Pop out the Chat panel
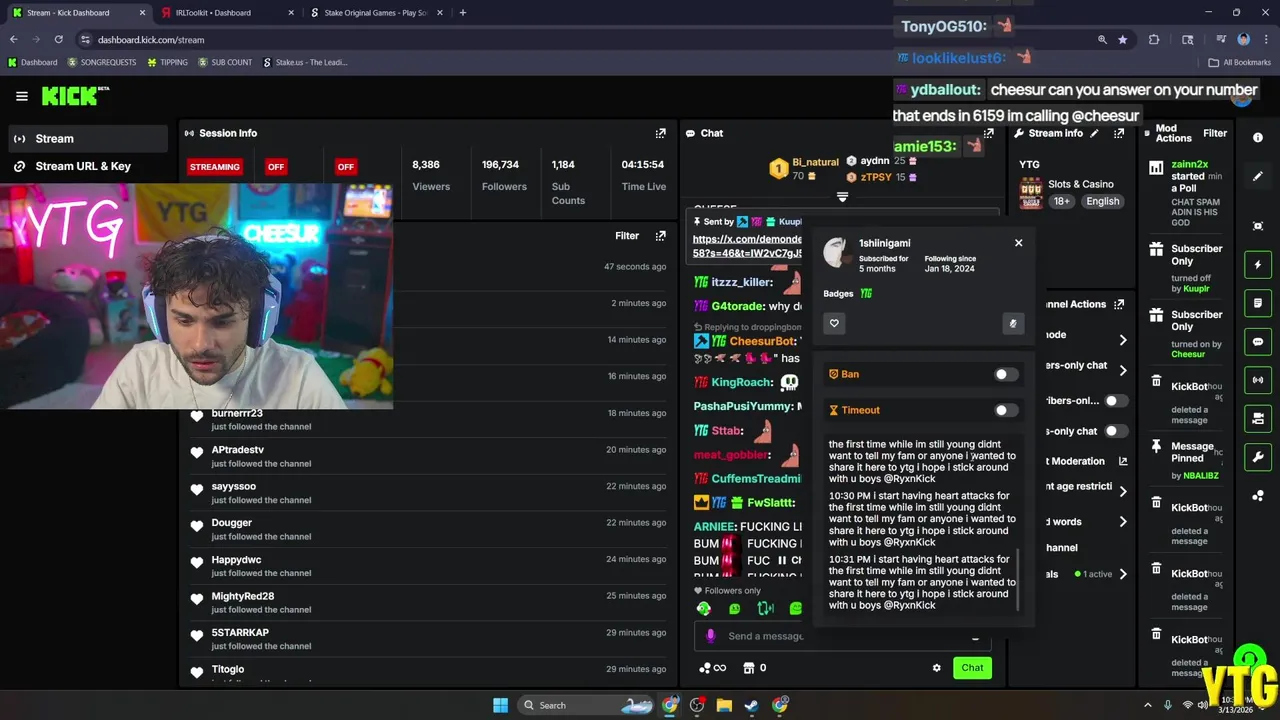 click(989, 133)
